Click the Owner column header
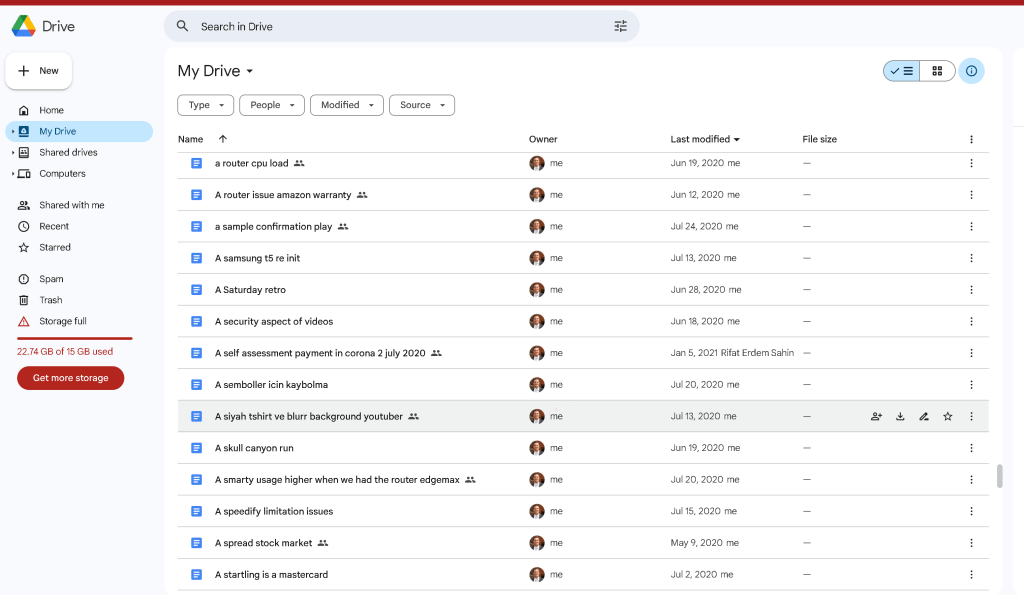Viewport: 1024px width, 595px height. (543, 139)
